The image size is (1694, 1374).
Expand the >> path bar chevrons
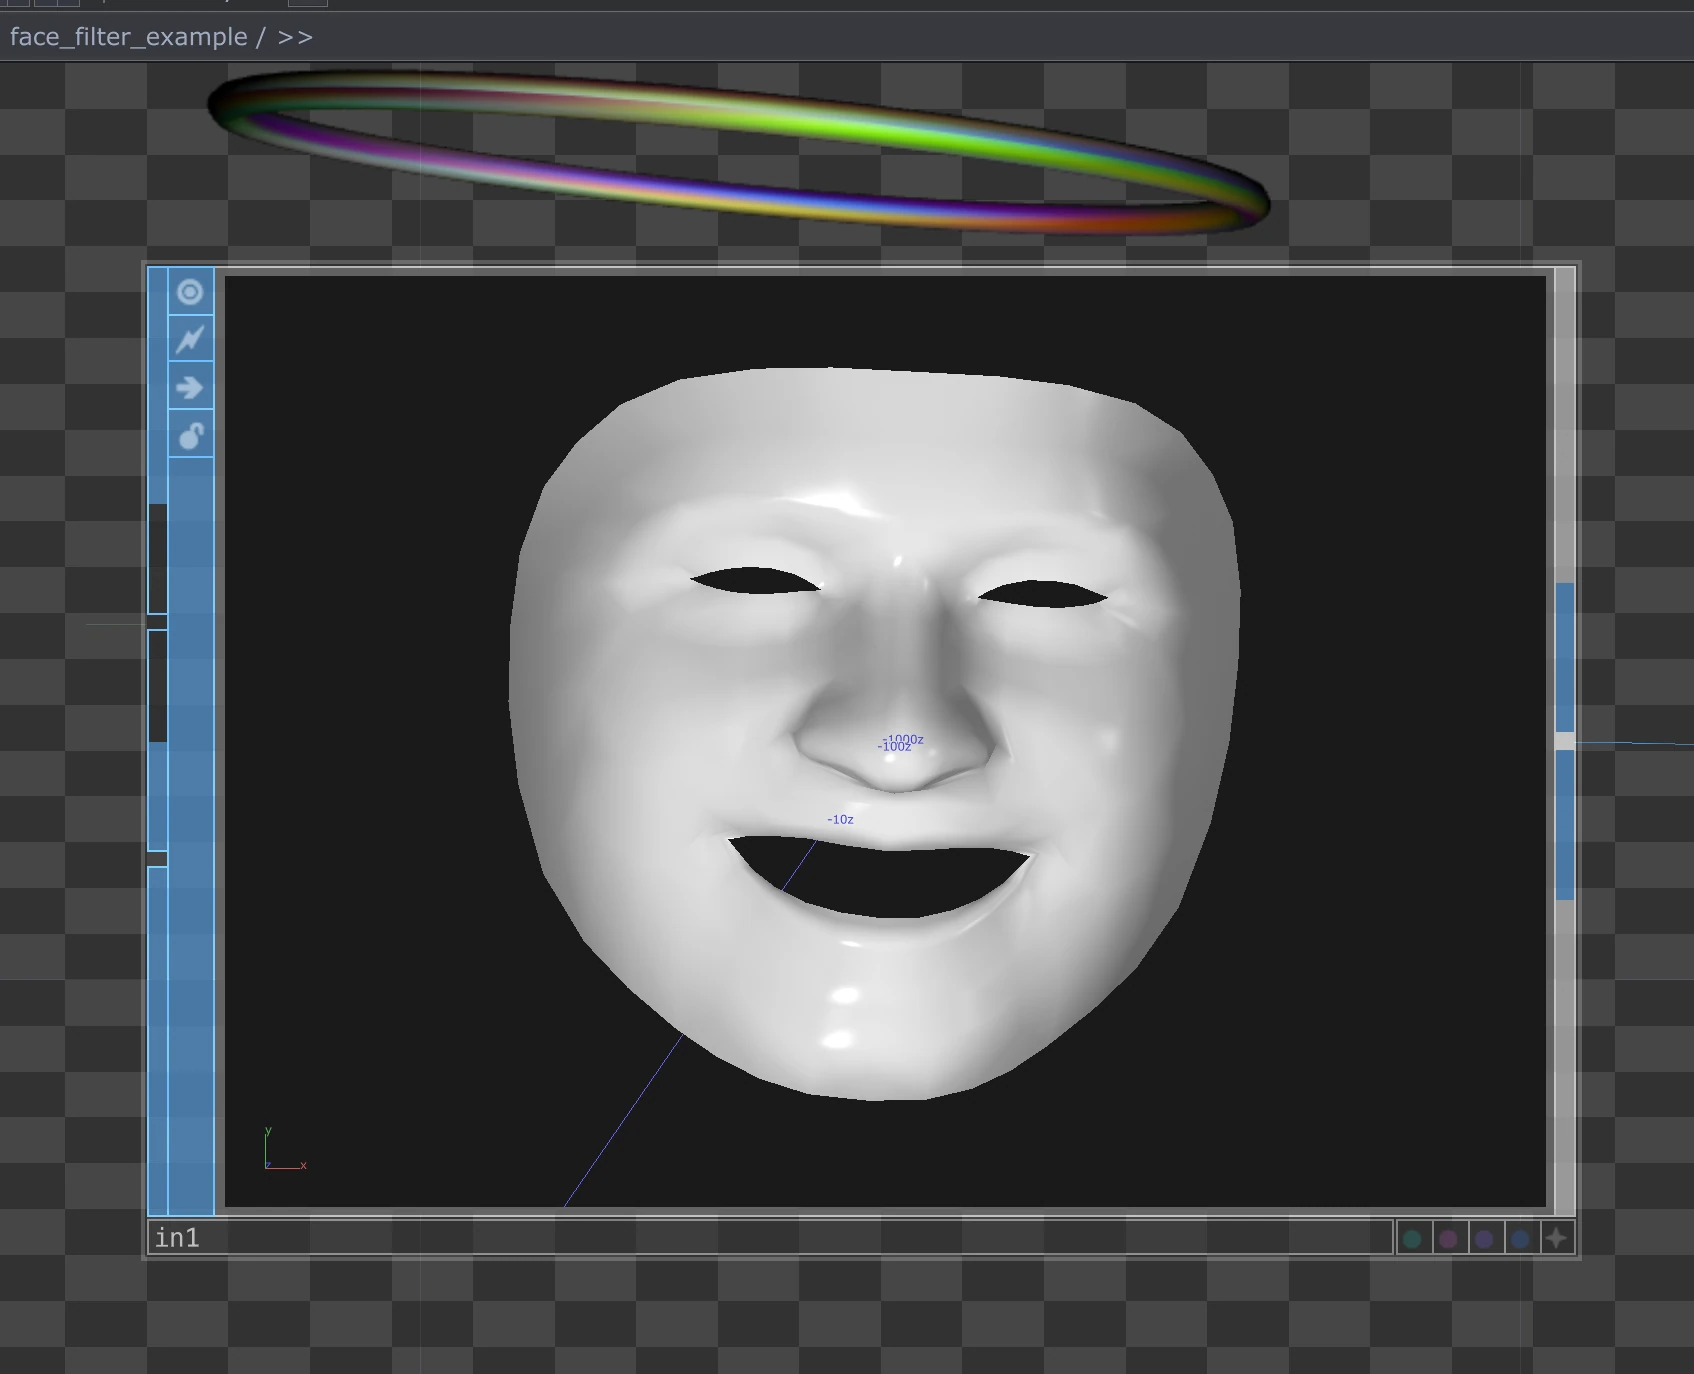295,38
